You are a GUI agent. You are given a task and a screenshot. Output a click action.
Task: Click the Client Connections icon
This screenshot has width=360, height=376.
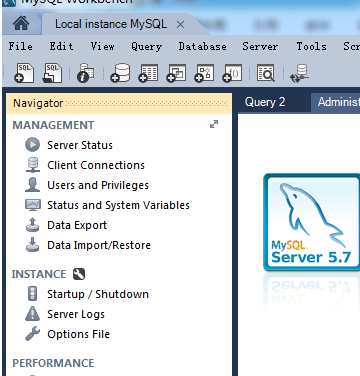point(32,165)
